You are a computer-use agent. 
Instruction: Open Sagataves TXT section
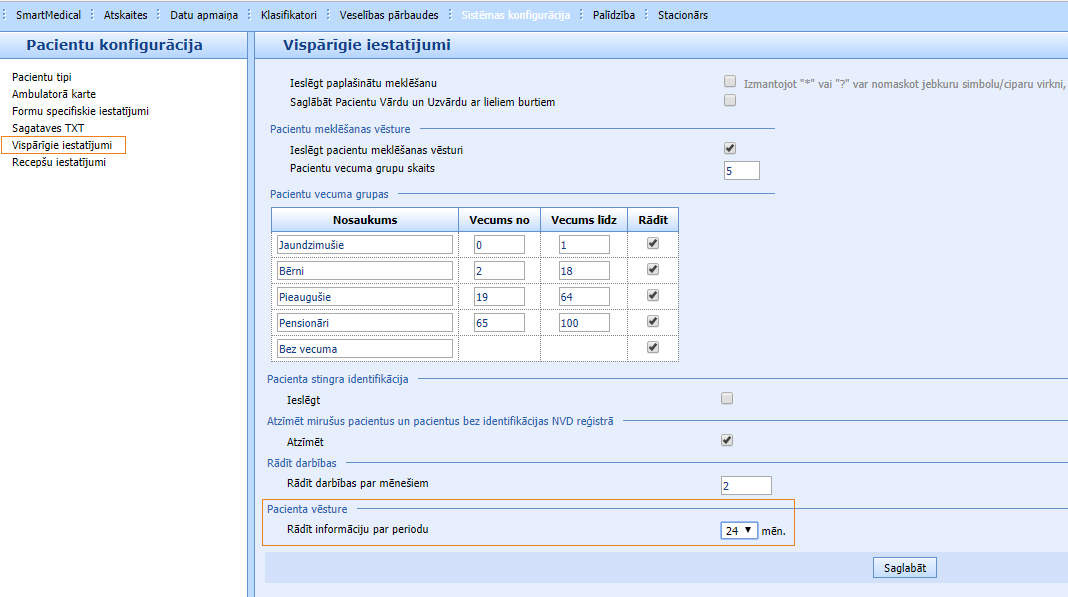tap(48, 128)
